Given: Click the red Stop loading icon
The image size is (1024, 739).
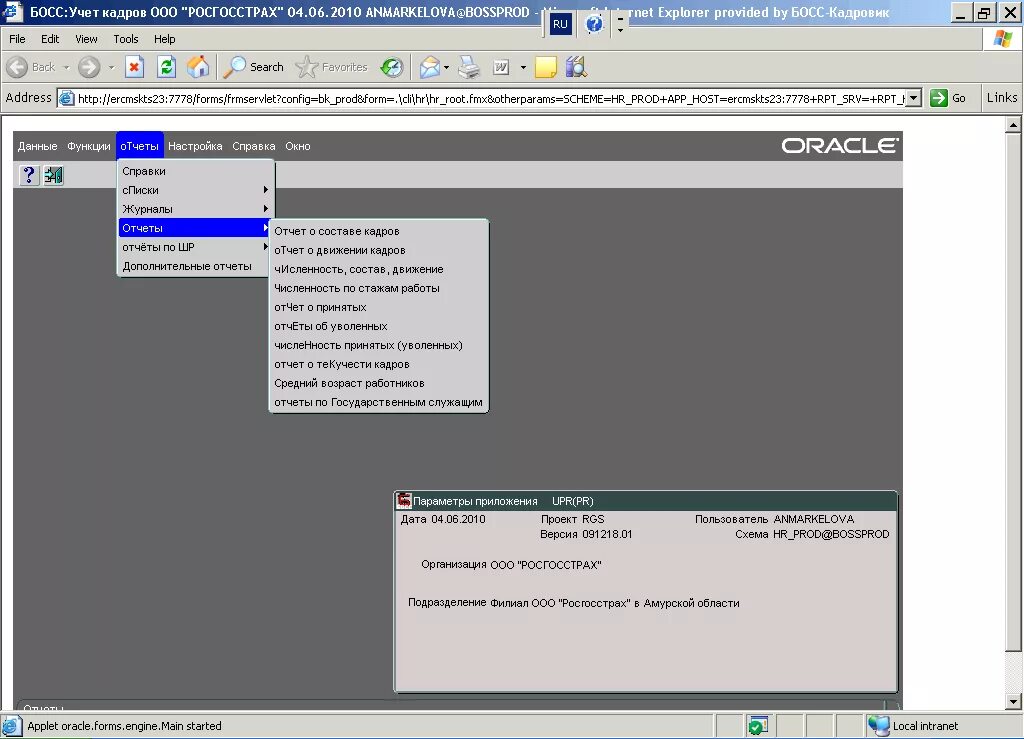Looking at the screenshot, I should (135, 67).
